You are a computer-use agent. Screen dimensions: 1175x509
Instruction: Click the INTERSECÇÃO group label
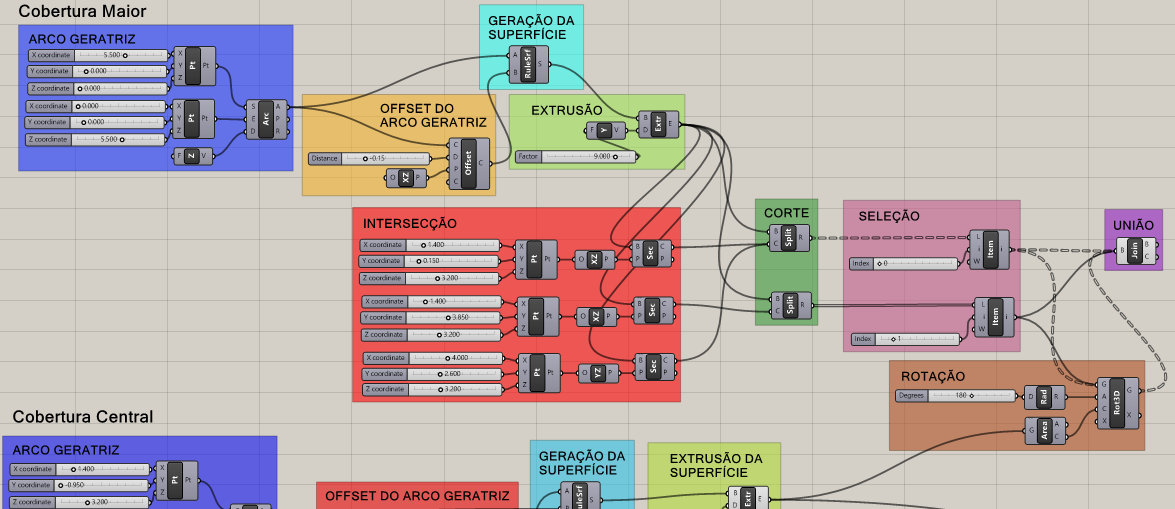point(410,223)
